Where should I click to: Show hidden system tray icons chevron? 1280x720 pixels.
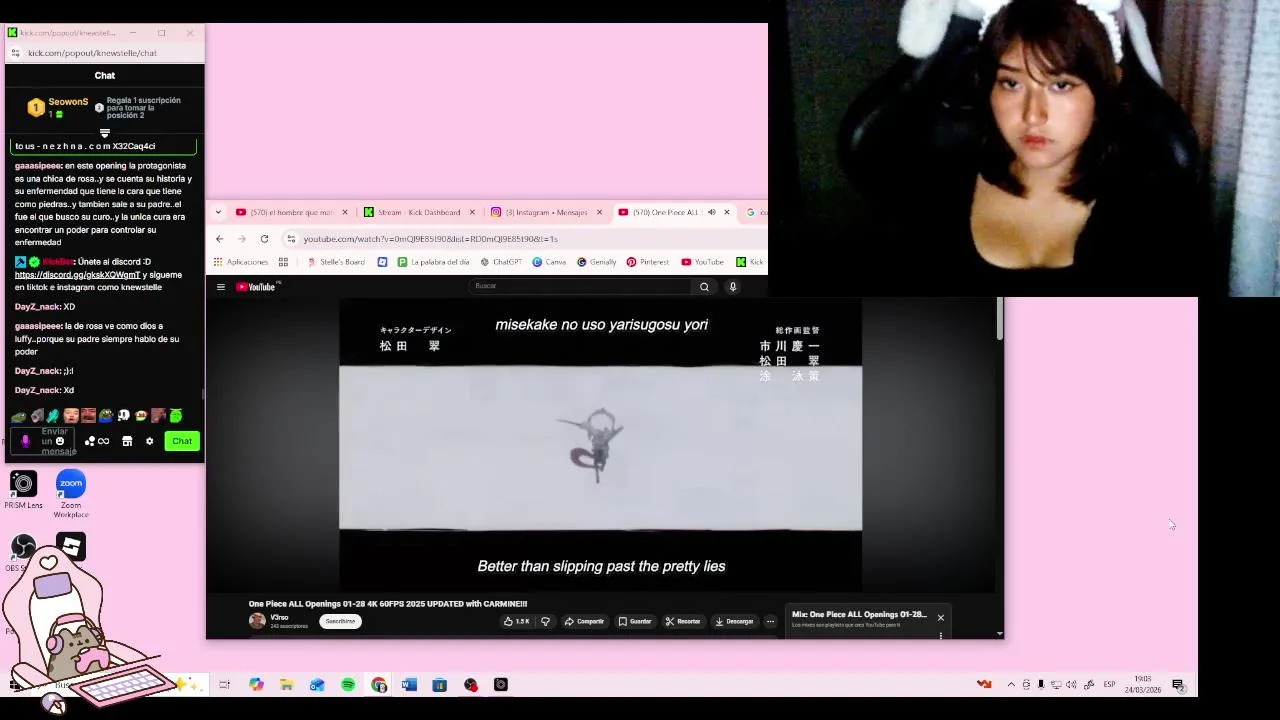[x=1011, y=685]
